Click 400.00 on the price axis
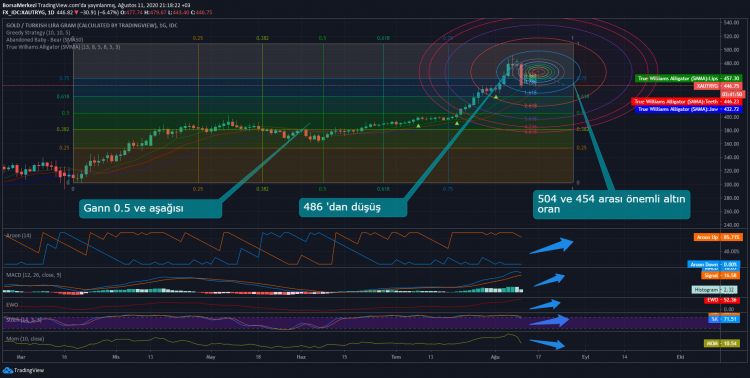The image size is (750, 378). pyautogui.click(x=732, y=117)
